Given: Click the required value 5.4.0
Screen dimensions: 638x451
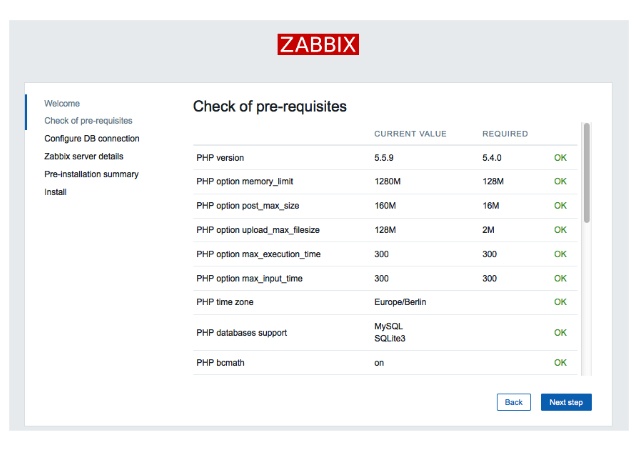Looking at the screenshot, I should click(x=492, y=158).
